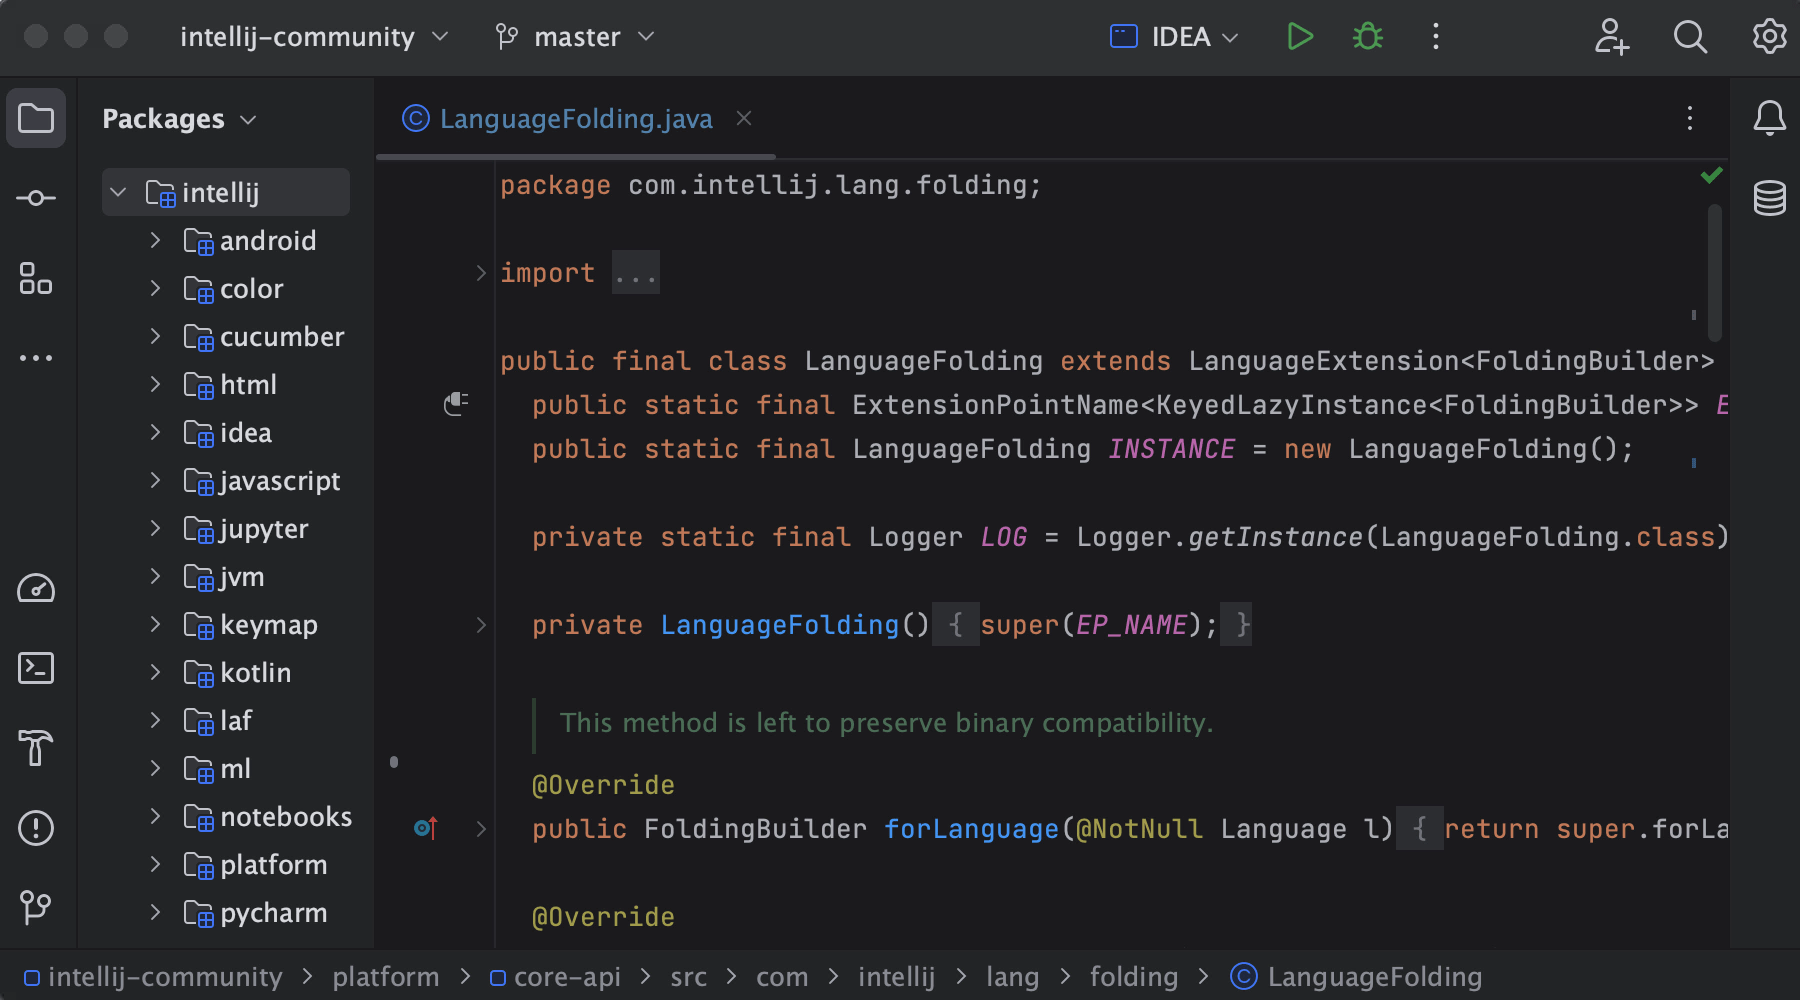
Task: Open the Git tool window
Action: tap(36, 908)
